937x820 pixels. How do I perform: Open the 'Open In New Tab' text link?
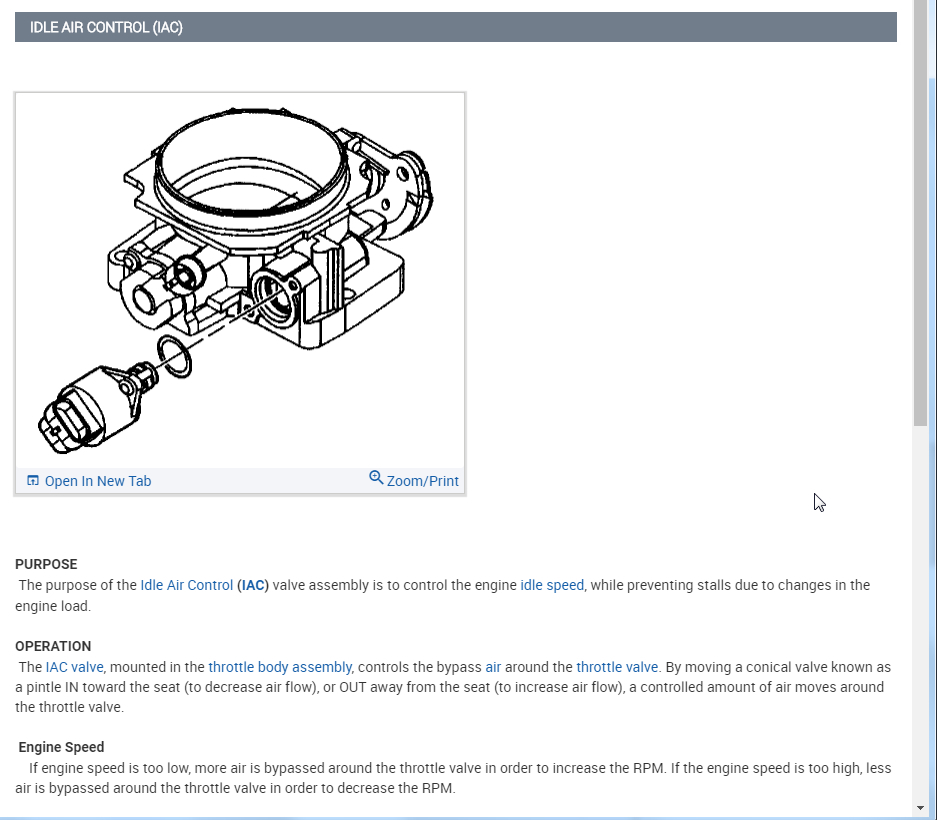(x=98, y=481)
